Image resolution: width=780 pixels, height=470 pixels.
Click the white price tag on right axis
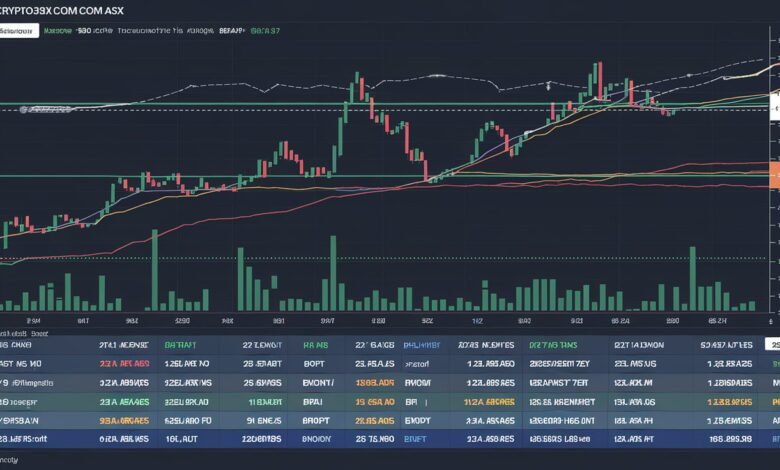point(775,105)
